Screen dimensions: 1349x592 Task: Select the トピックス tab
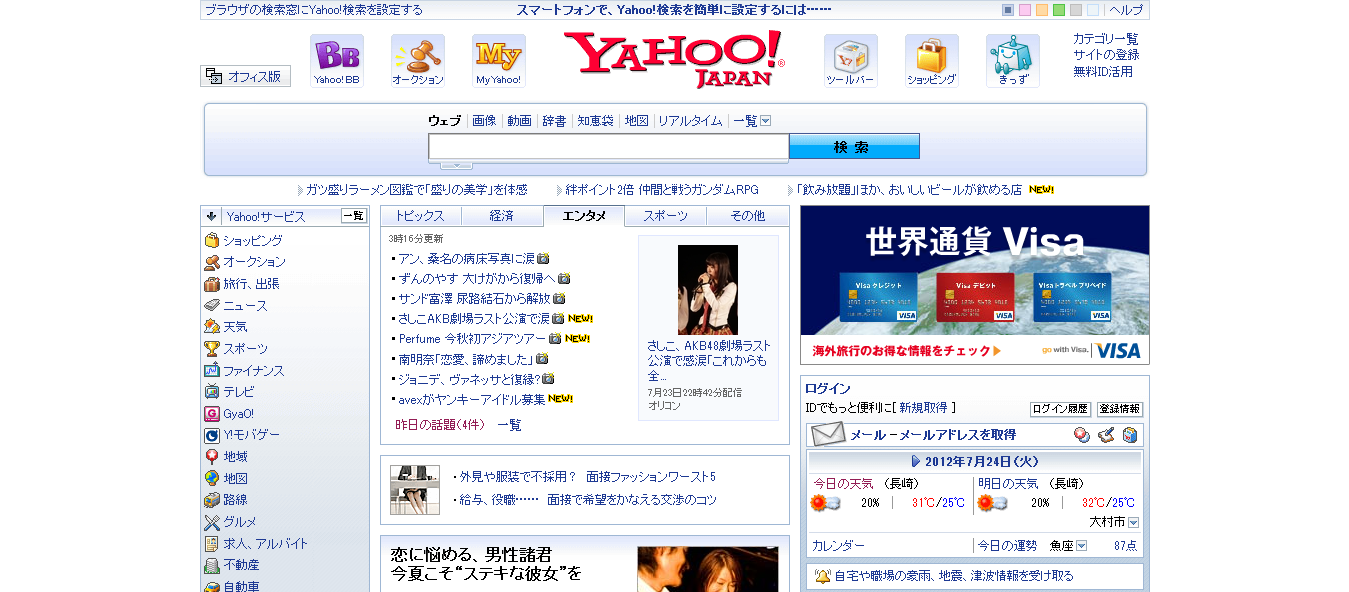click(x=421, y=216)
